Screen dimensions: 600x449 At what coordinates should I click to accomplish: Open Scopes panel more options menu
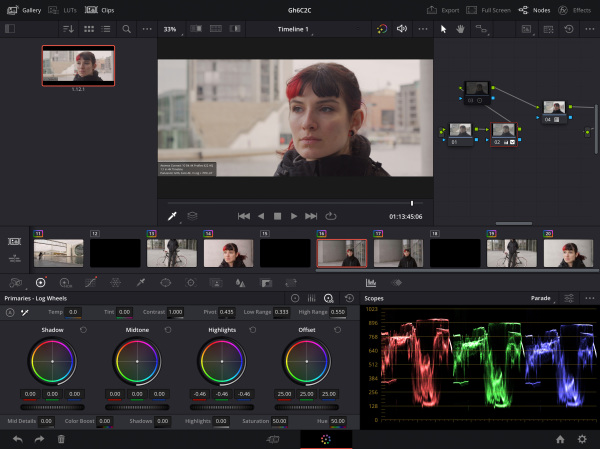pos(590,298)
